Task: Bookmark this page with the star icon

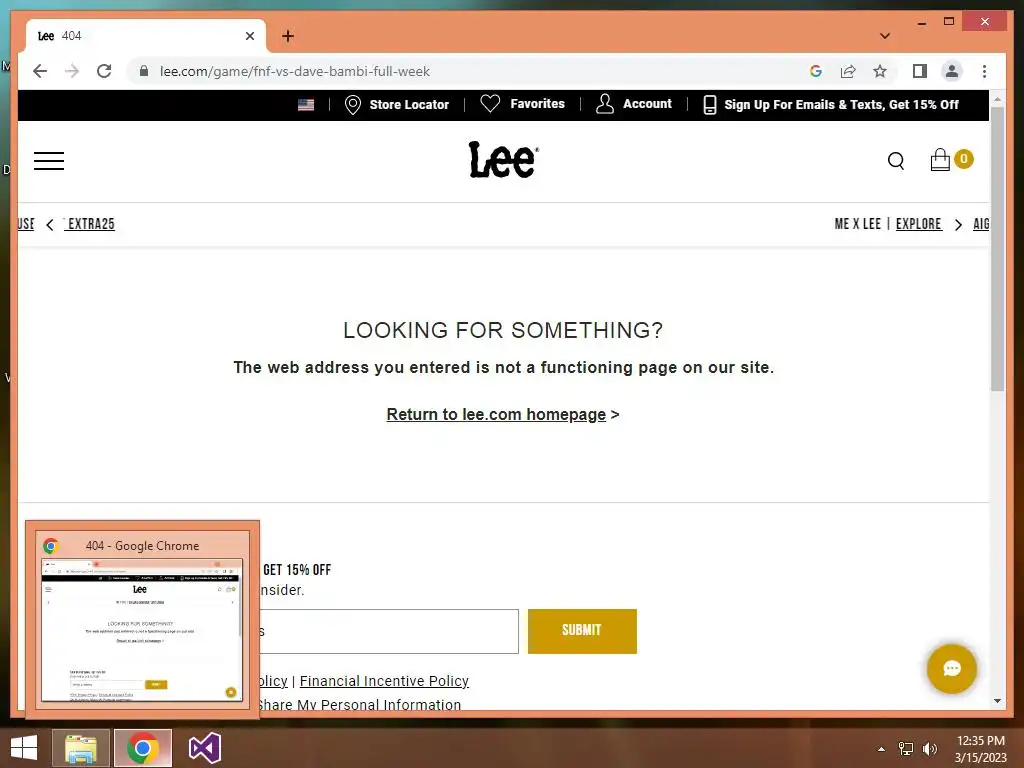Action: point(880,71)
